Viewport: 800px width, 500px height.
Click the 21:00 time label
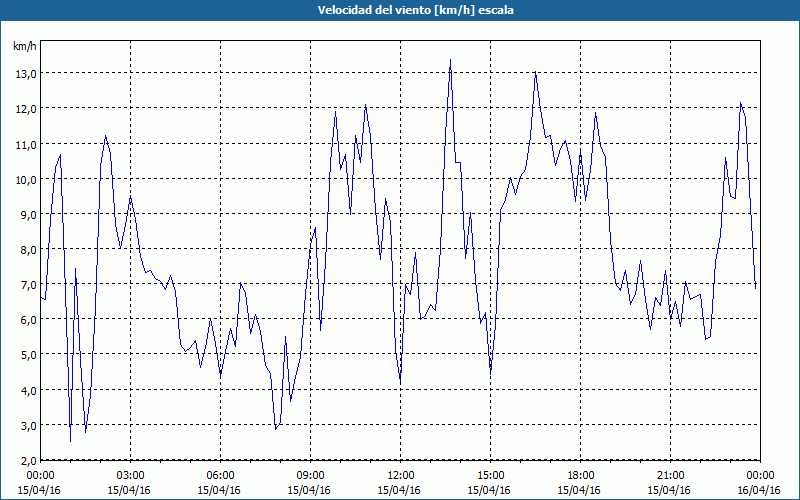point(669,476)
